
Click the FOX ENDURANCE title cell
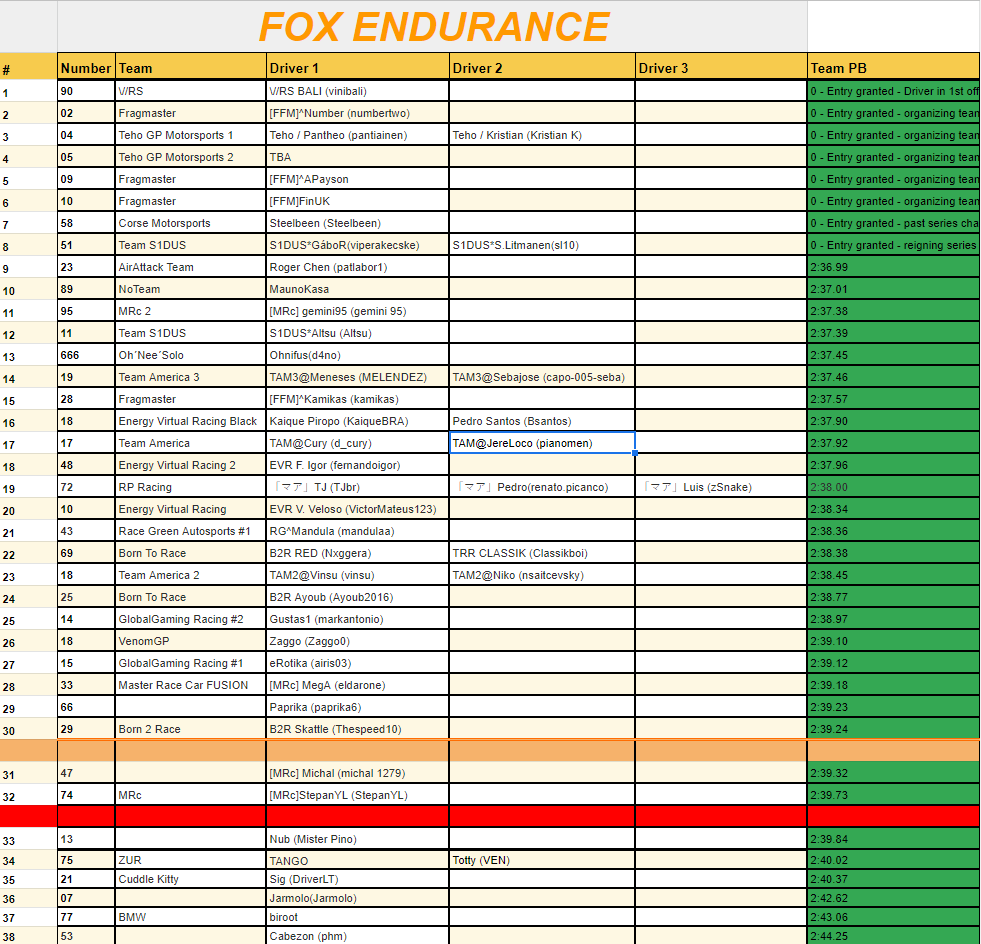[x=432, y=26]
